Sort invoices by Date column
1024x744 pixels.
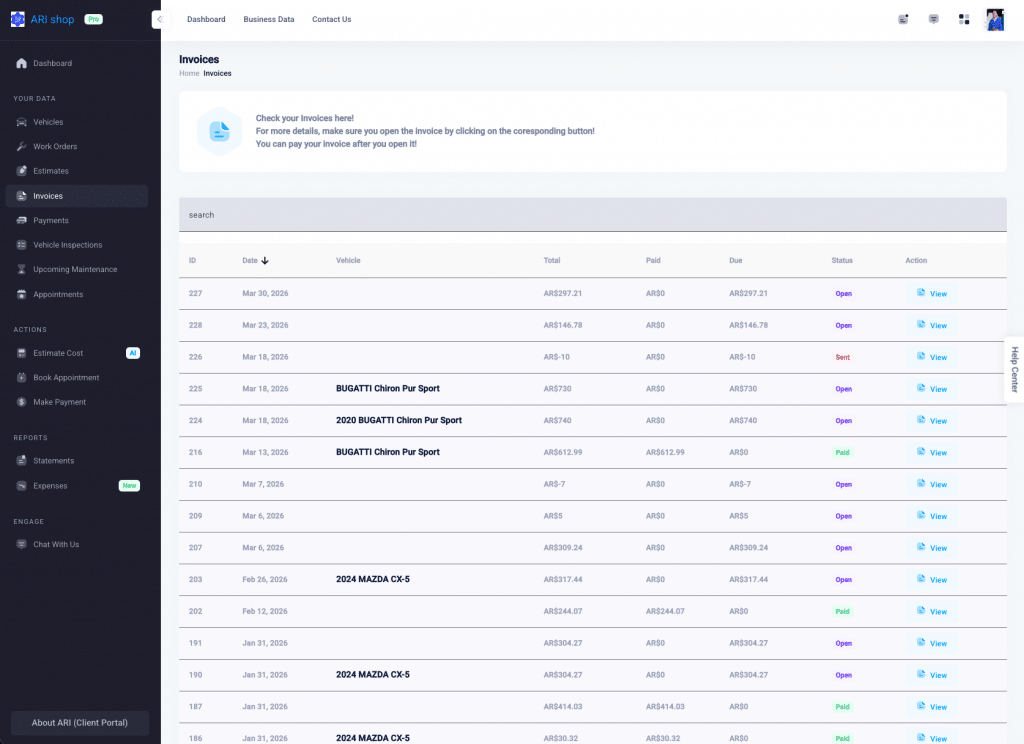coord(252,260)
